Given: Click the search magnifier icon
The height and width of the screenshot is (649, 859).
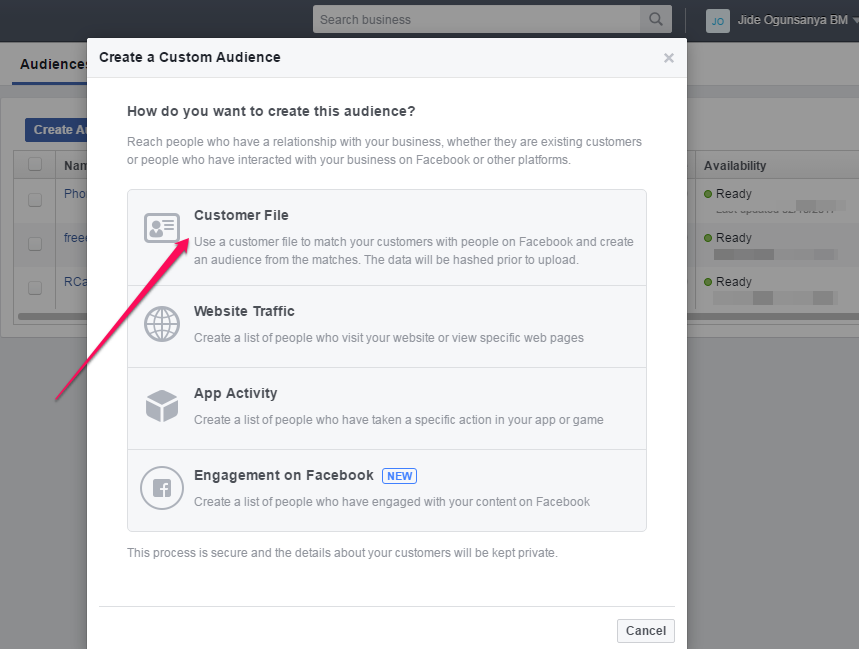Looking at the screenshot, I should (x=656, y=19).
